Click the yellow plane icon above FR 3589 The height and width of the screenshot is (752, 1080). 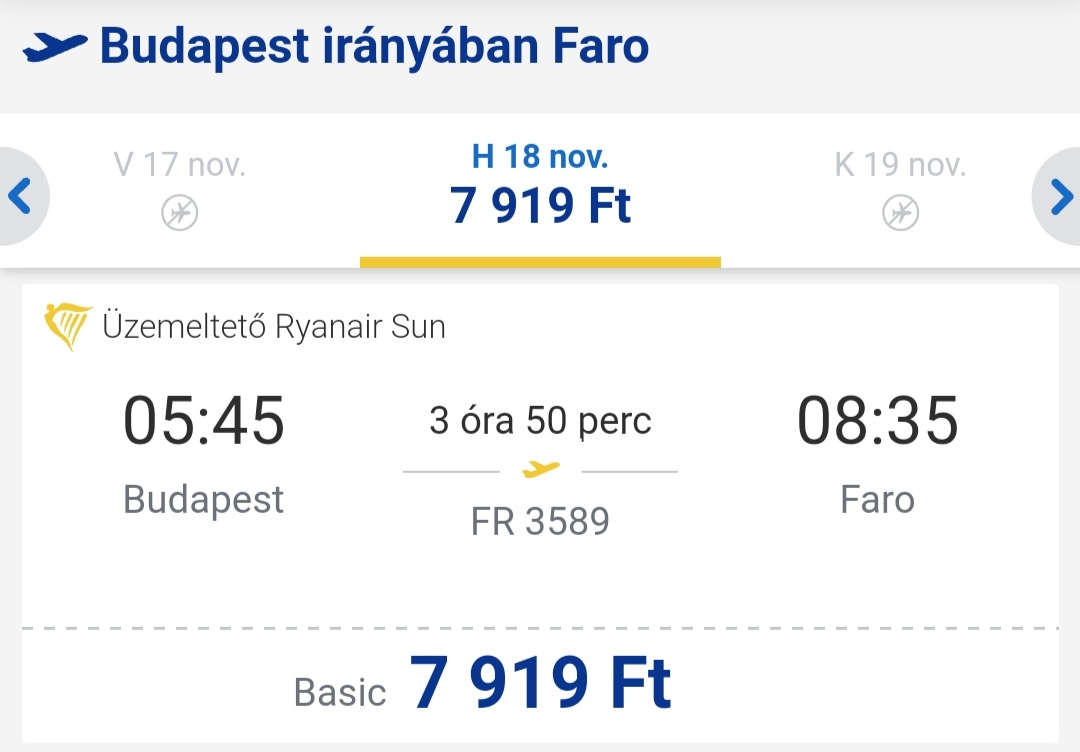coord(541,470)
